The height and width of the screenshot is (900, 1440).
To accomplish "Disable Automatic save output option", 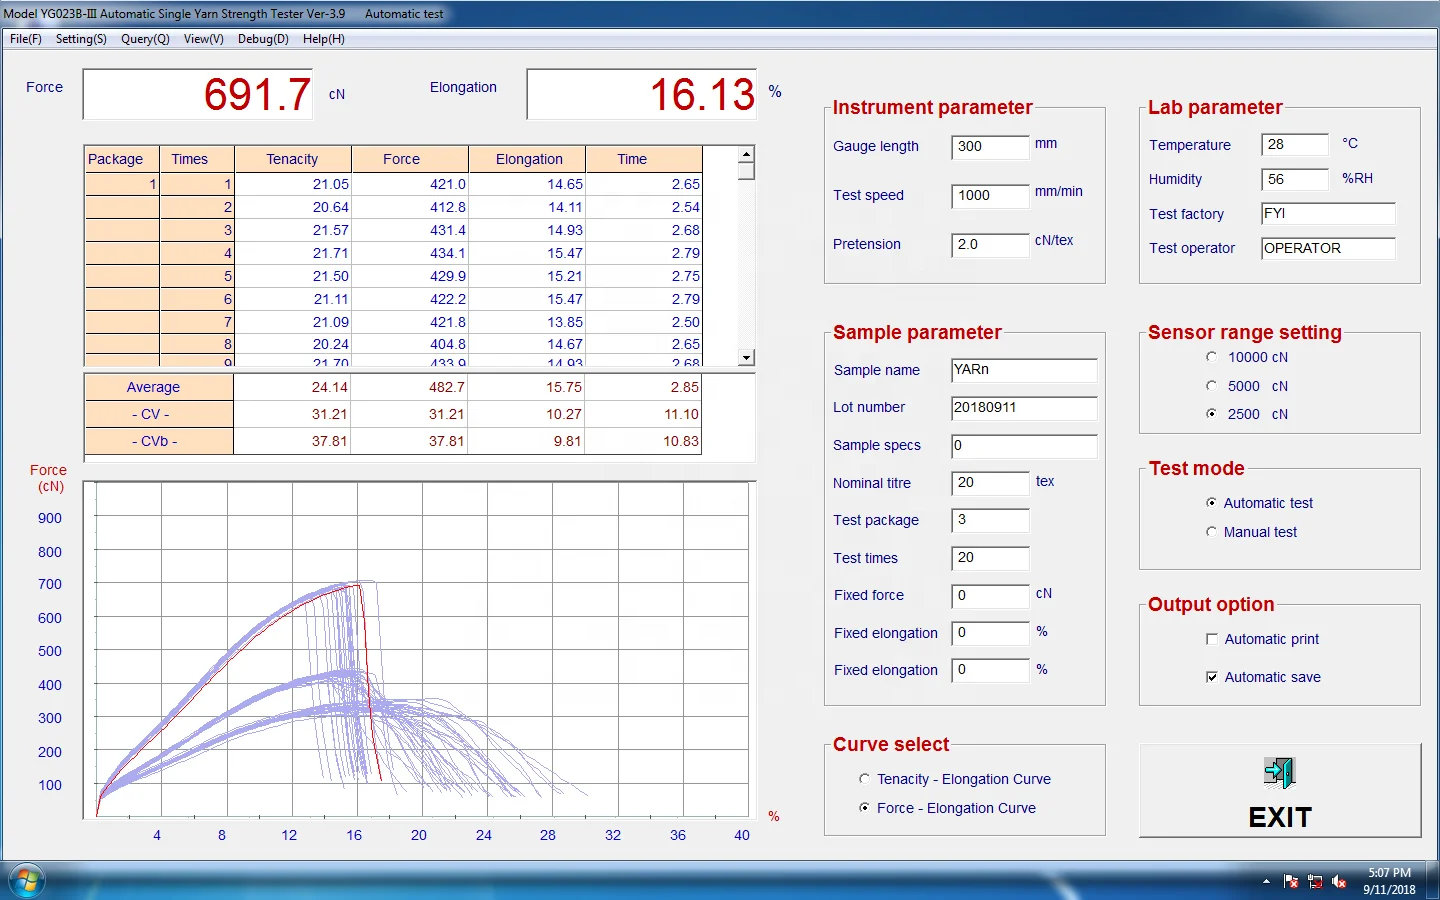I will (x=1211, y=677).
